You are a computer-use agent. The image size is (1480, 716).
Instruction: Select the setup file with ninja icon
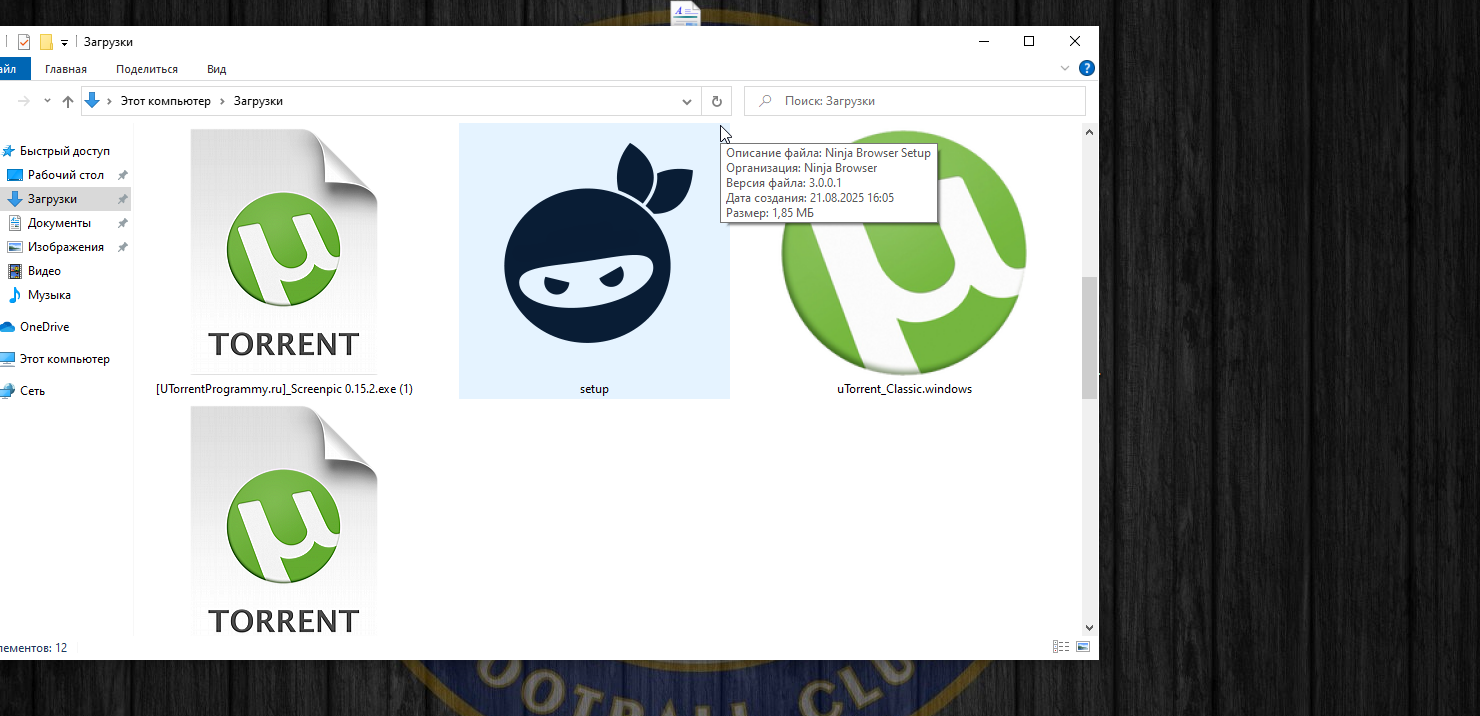click(x=594, y=262)
